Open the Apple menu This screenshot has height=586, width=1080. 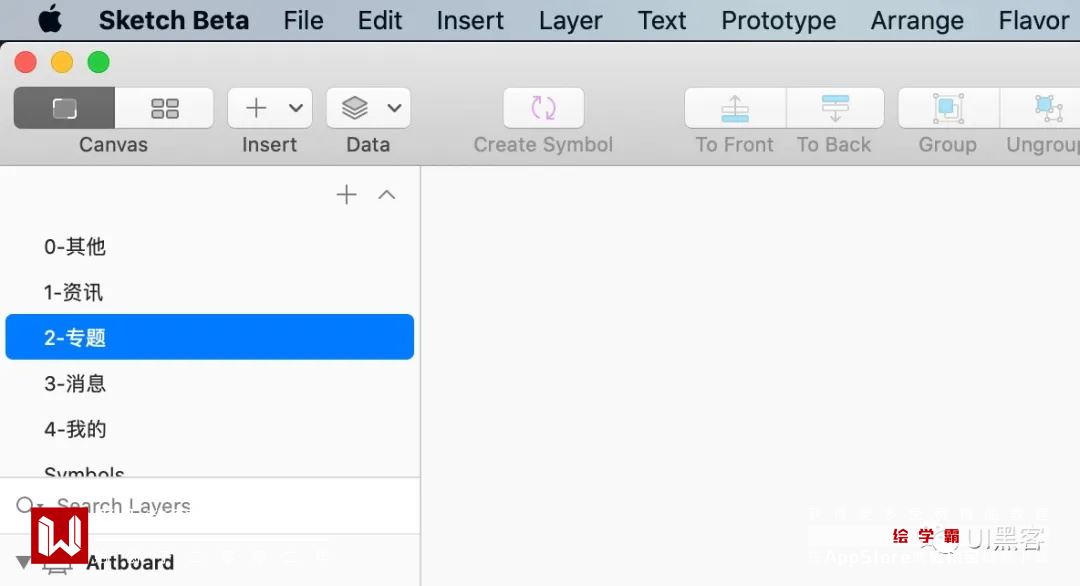tap(49, 20)
